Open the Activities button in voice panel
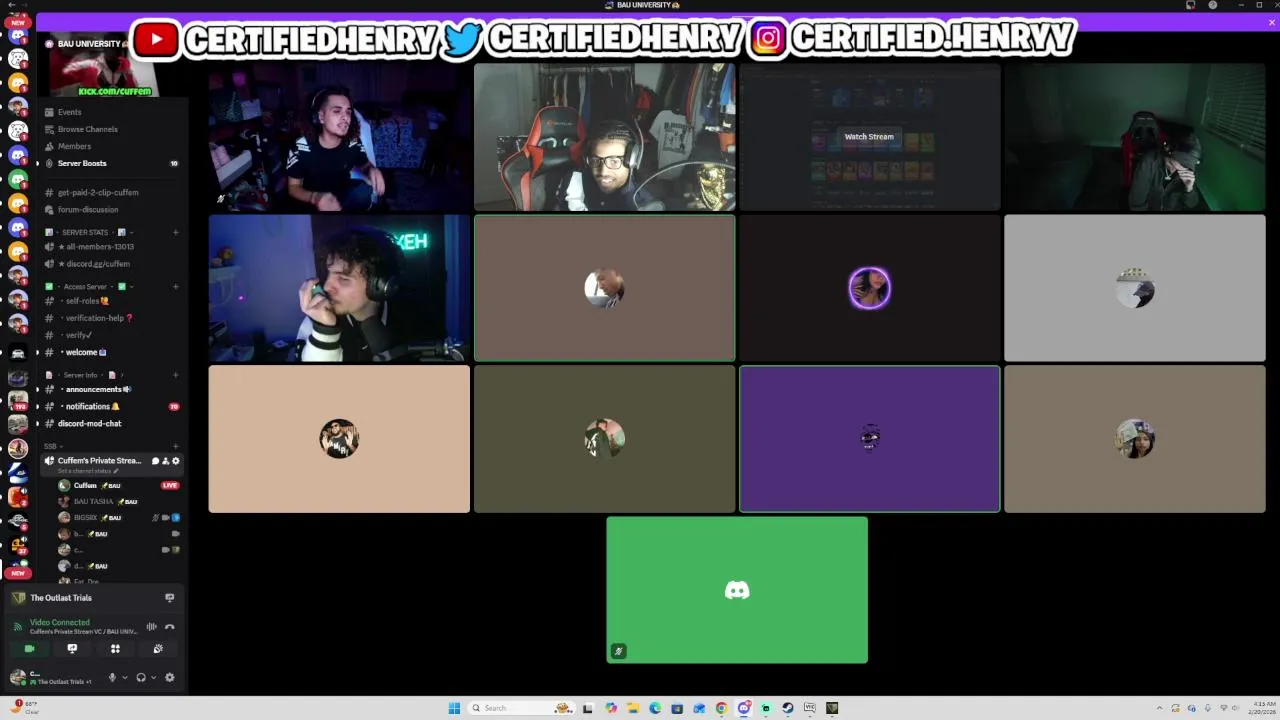1280x720 pixels. click(x=115, y=649)
